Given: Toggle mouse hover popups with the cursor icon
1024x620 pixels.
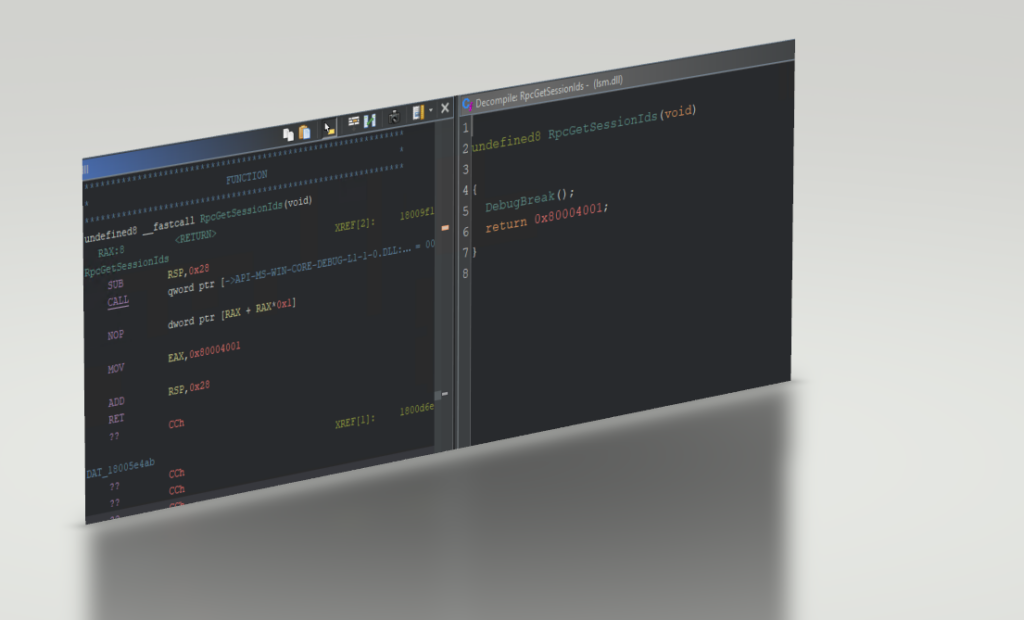Looking at the screenshot, I should click(327, 127).
